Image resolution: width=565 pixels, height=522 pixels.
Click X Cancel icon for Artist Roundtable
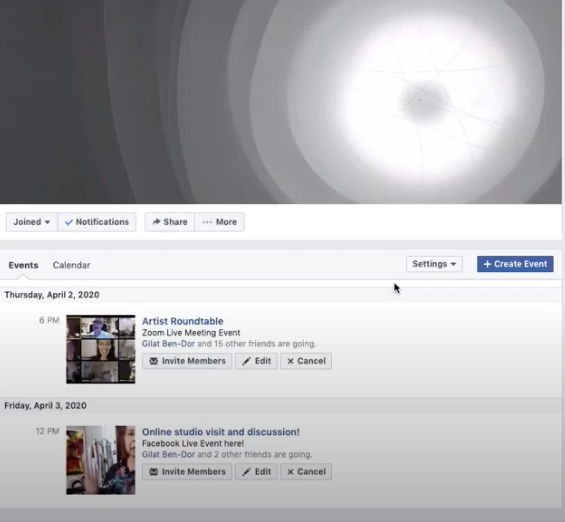(290, 361)
